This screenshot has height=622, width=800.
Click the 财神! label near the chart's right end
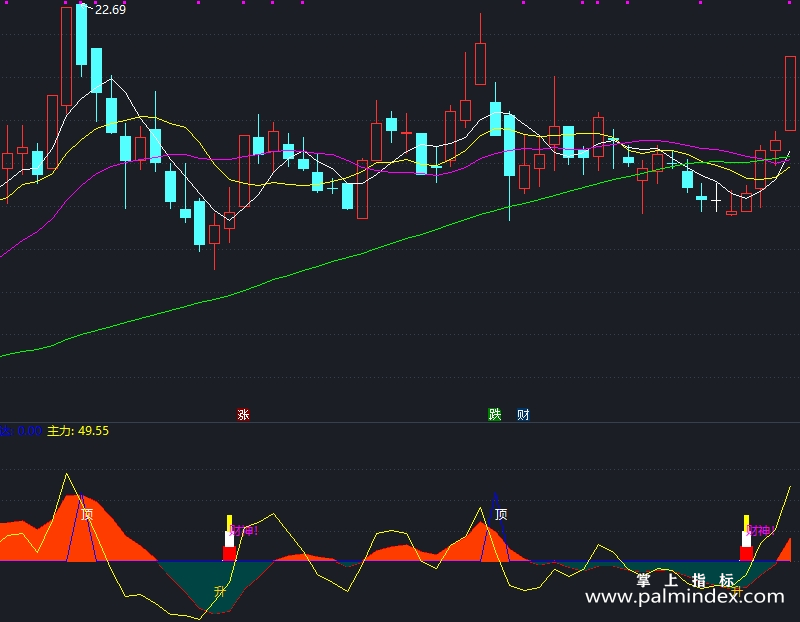tap(761, 531)
